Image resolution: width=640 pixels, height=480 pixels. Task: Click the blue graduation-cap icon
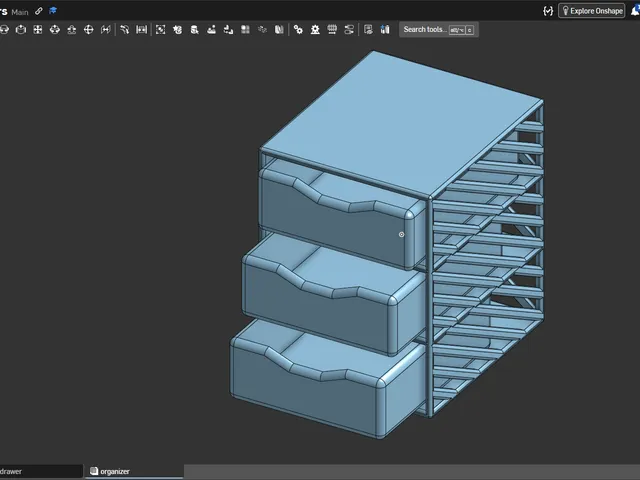click(53, 11)
